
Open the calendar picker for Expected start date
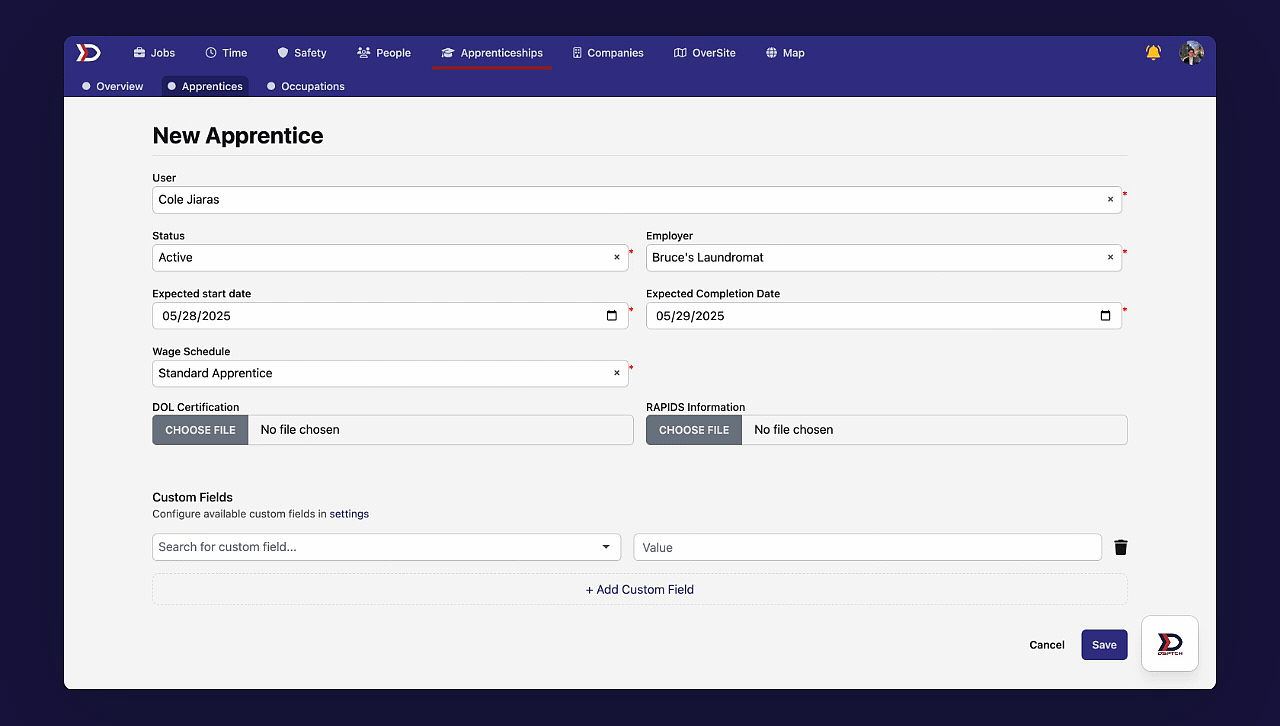pyautogui.click(x=612, y=316)
